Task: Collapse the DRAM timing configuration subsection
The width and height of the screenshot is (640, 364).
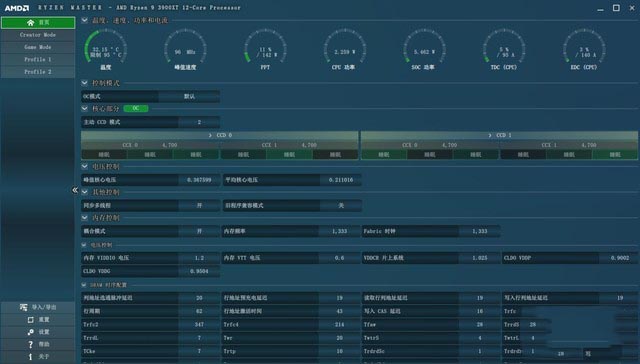Action: (84, 285)
